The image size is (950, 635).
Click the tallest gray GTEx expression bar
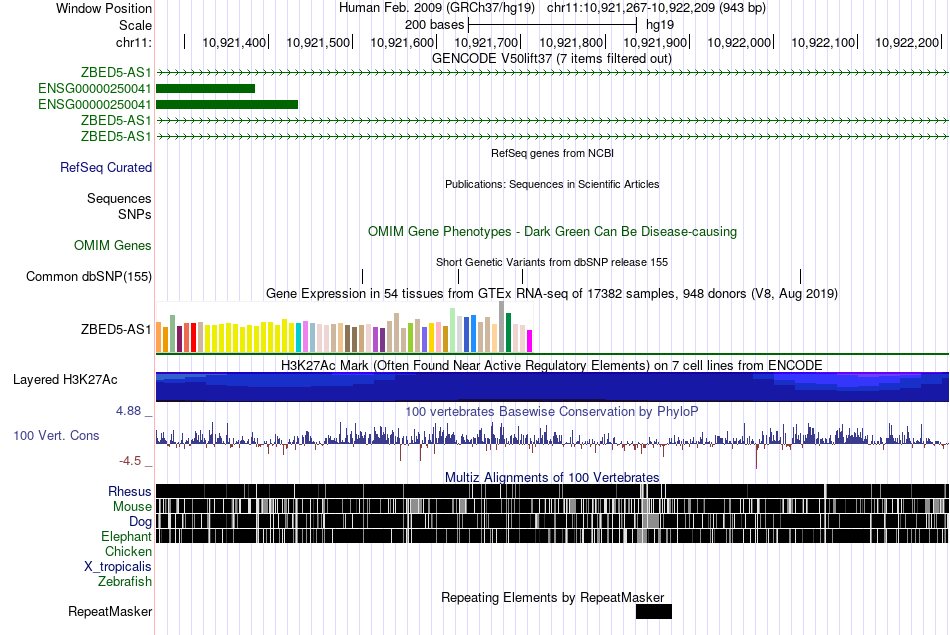click(x=502, y=327)
